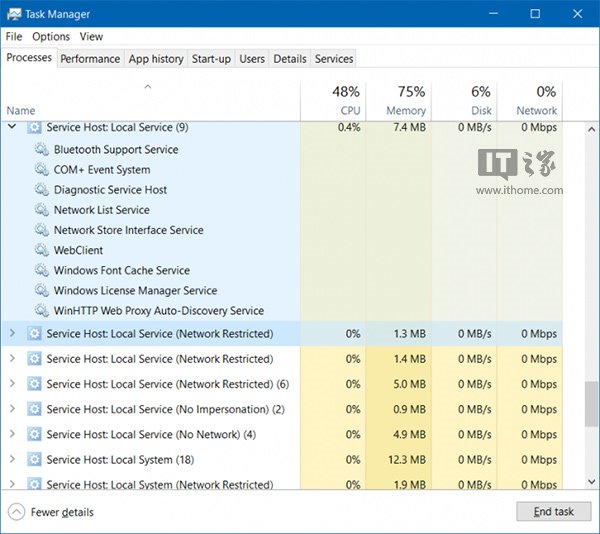
Task: Select WinHTTP Web Proxy Auto-Discovery Service entry
Action: click(159, 311)
